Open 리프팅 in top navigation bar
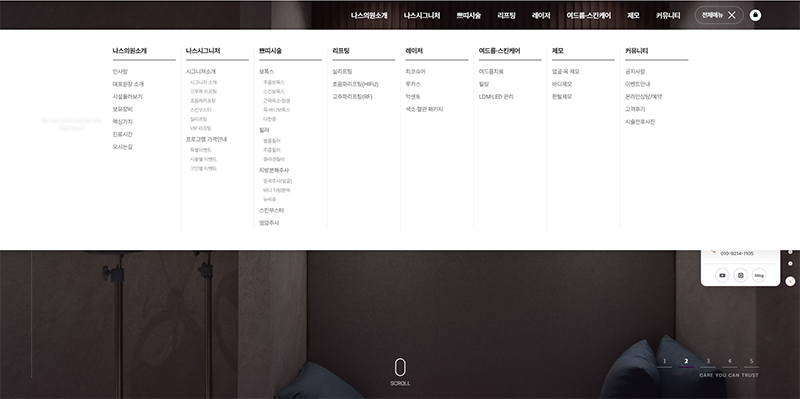This screenshot has width=800, height=399. (x=506, y=16)
